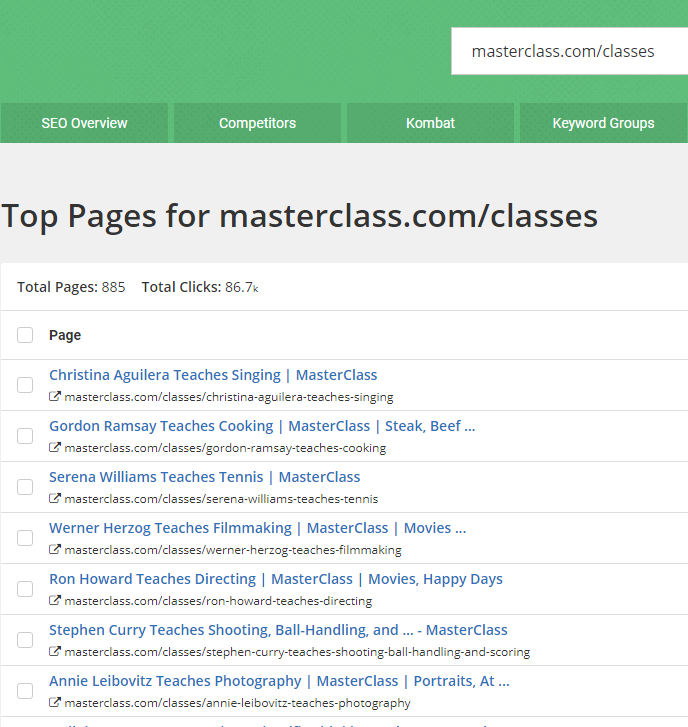The width and height of the screenshot is (688, 727).
Task: Switch to the SEO Overview tab
Action: tap(84, 123)
